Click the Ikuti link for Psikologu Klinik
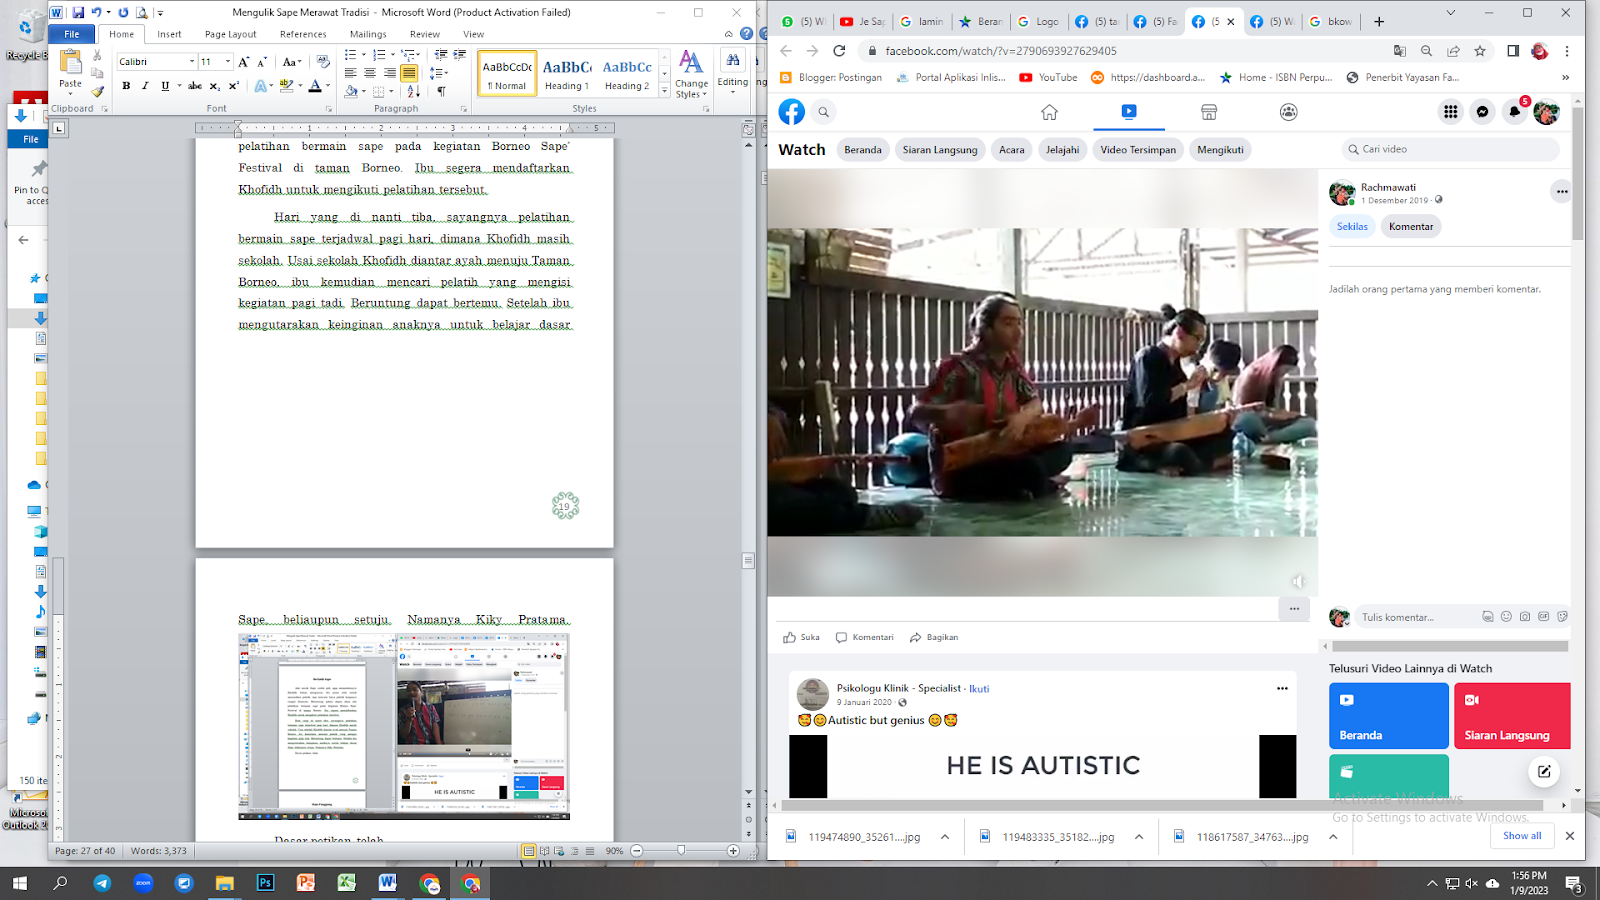The image size is (1600, 900). click(x=979, y=689)
